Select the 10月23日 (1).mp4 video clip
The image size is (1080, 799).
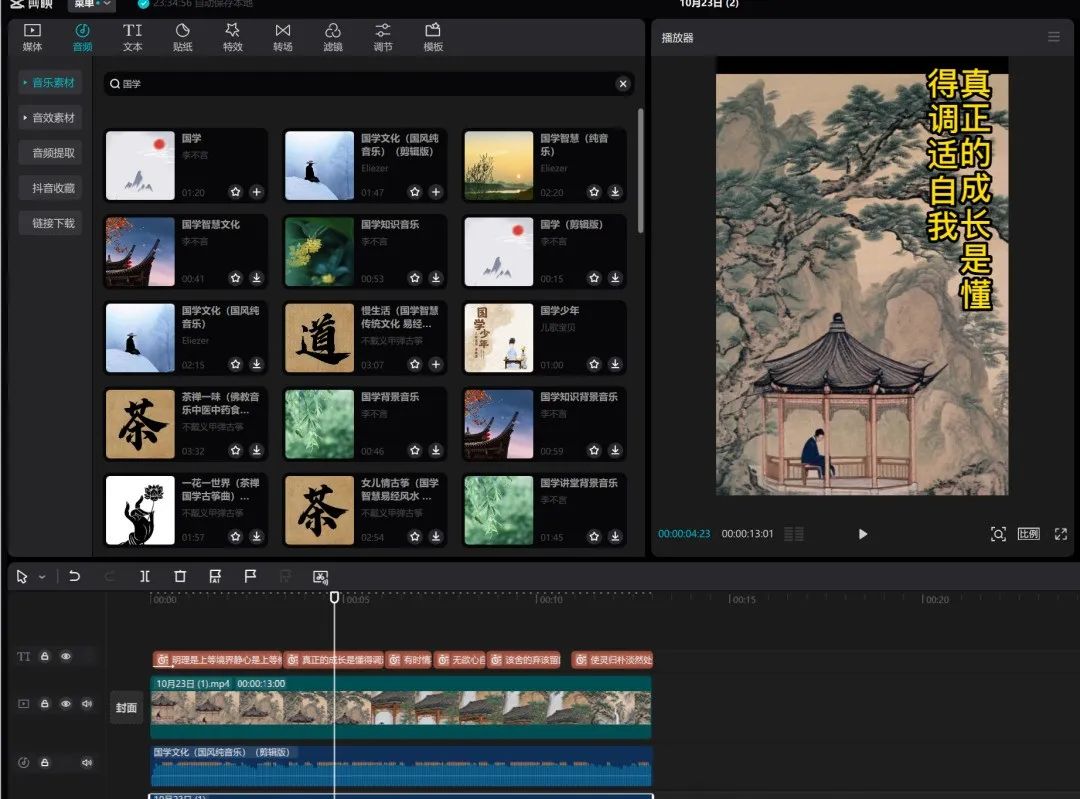click(401, 707)
